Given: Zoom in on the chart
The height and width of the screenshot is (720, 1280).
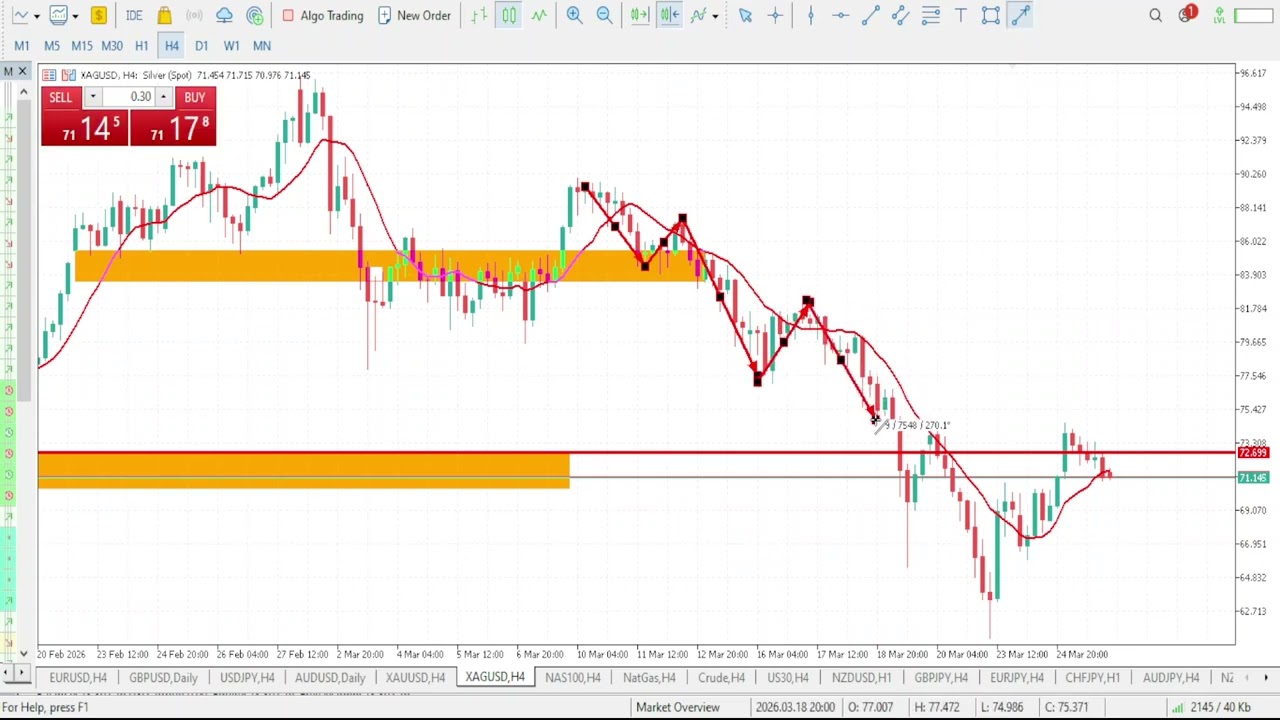Looking at the screenshot, I should 574,15.
